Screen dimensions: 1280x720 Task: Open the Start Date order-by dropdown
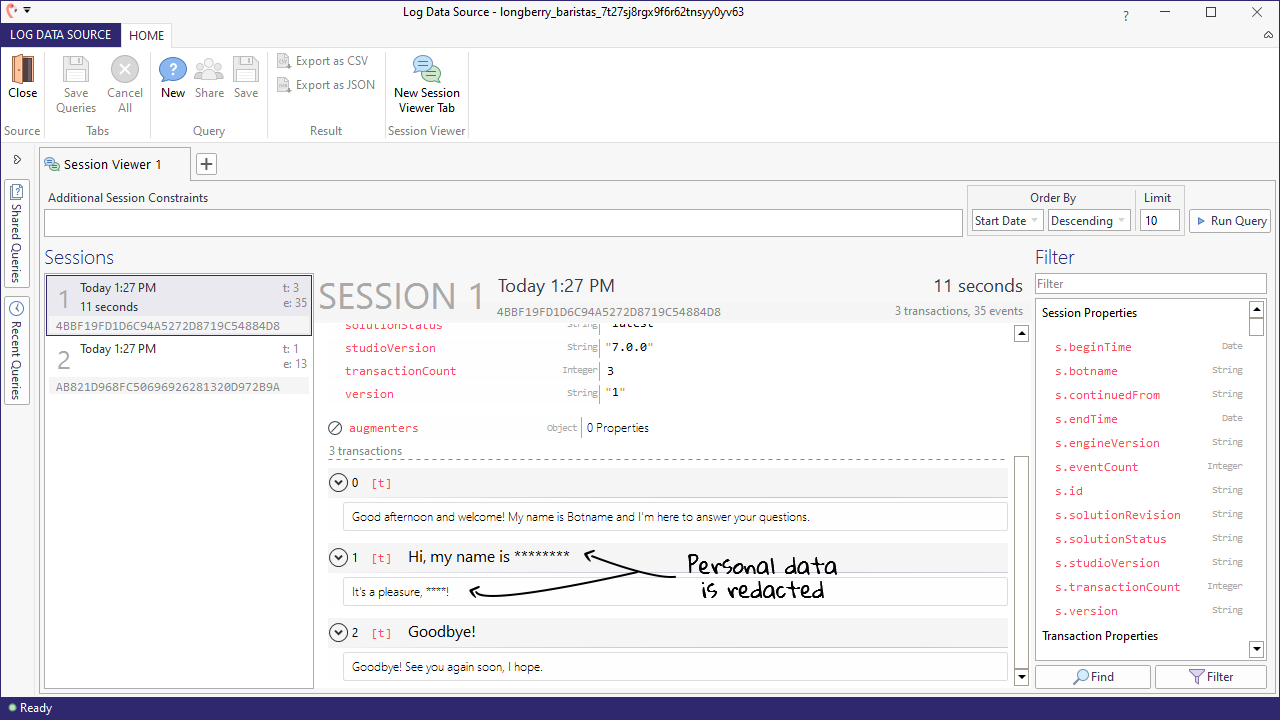(x=1007, y=221)
